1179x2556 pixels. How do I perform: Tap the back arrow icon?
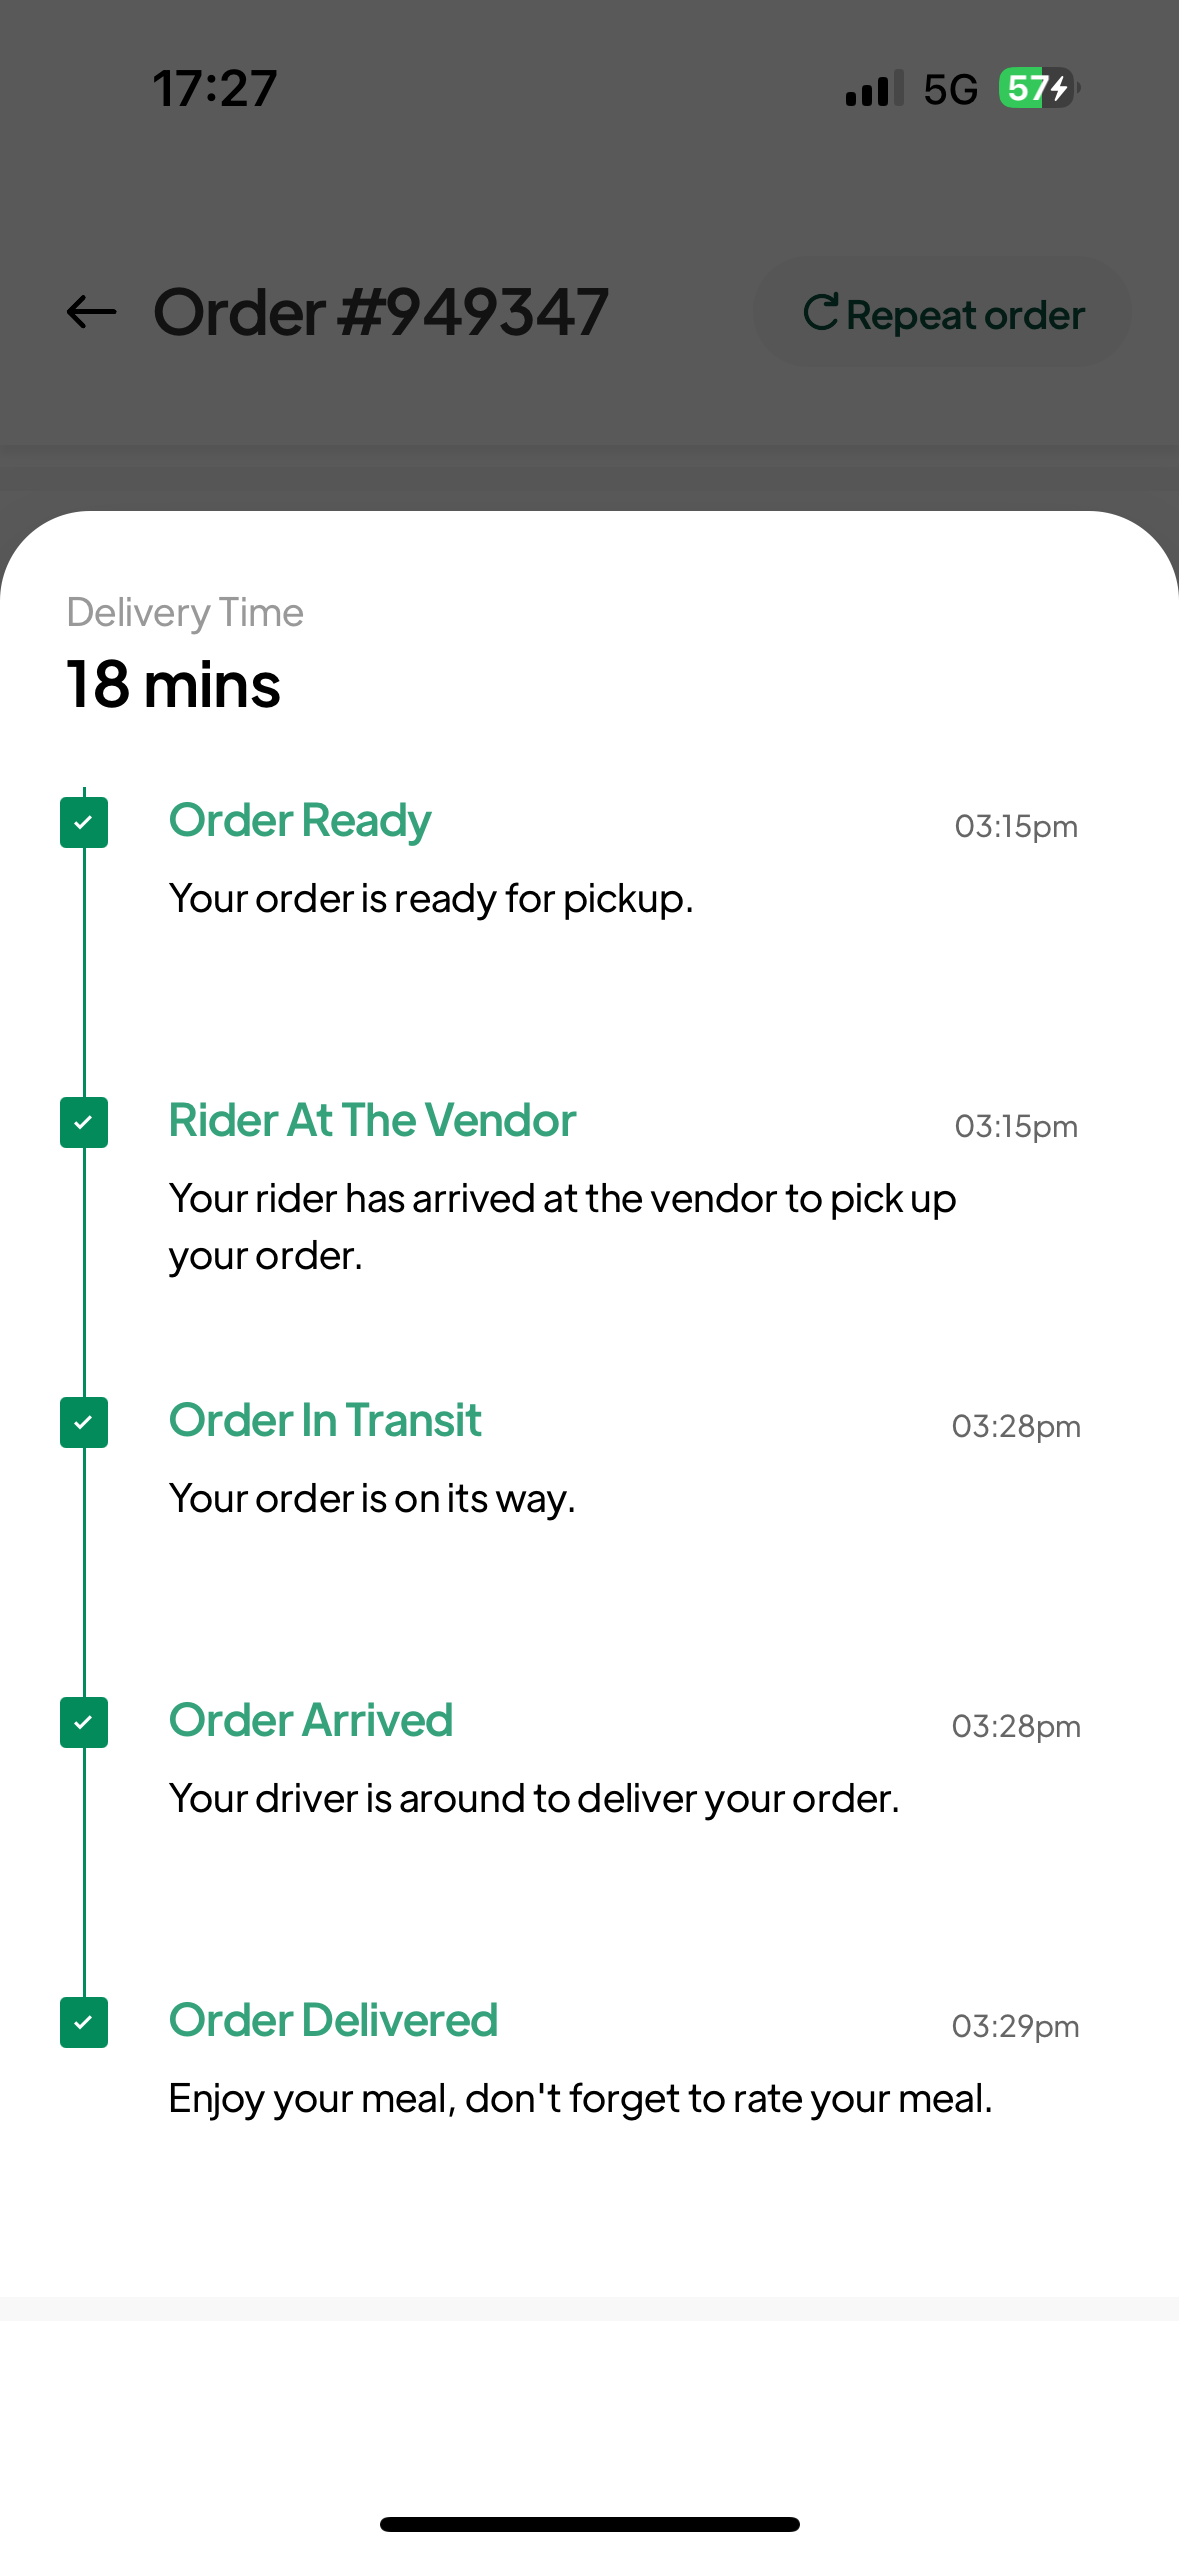click(x=91, y=312)
